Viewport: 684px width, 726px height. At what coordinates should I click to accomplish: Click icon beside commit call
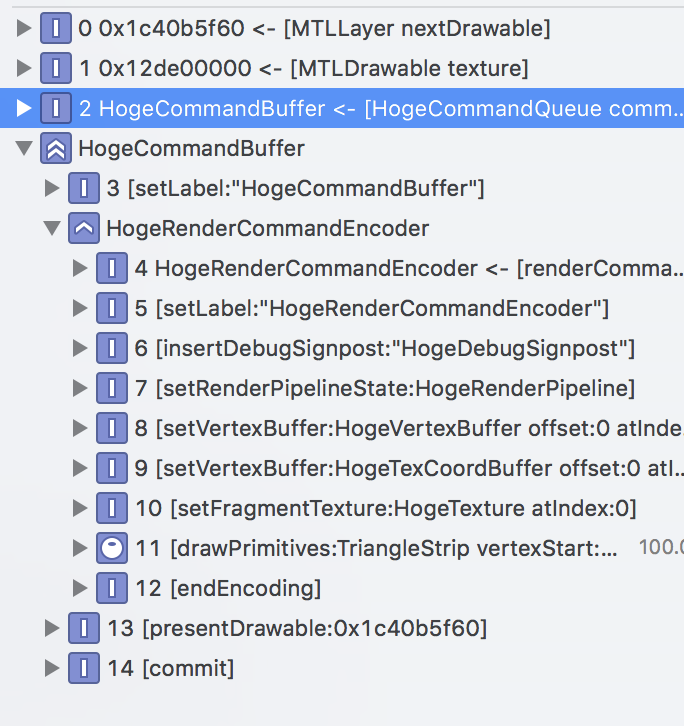coord(84,668)
